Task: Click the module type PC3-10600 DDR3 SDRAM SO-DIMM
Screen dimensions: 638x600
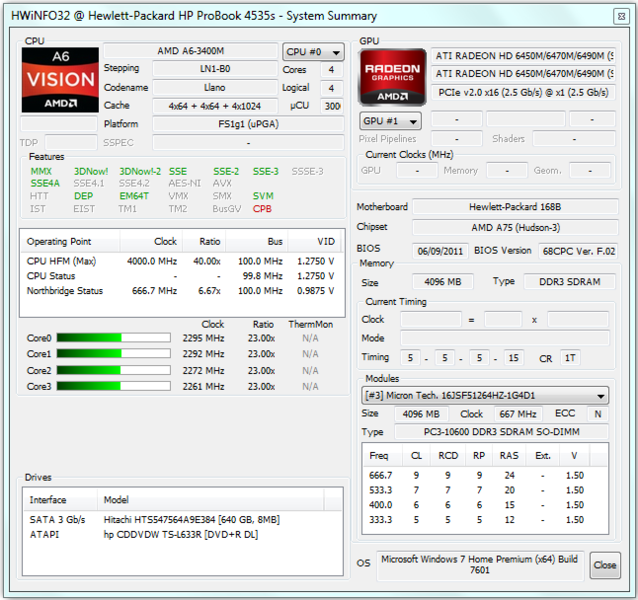Action: (x=501, y=432)
